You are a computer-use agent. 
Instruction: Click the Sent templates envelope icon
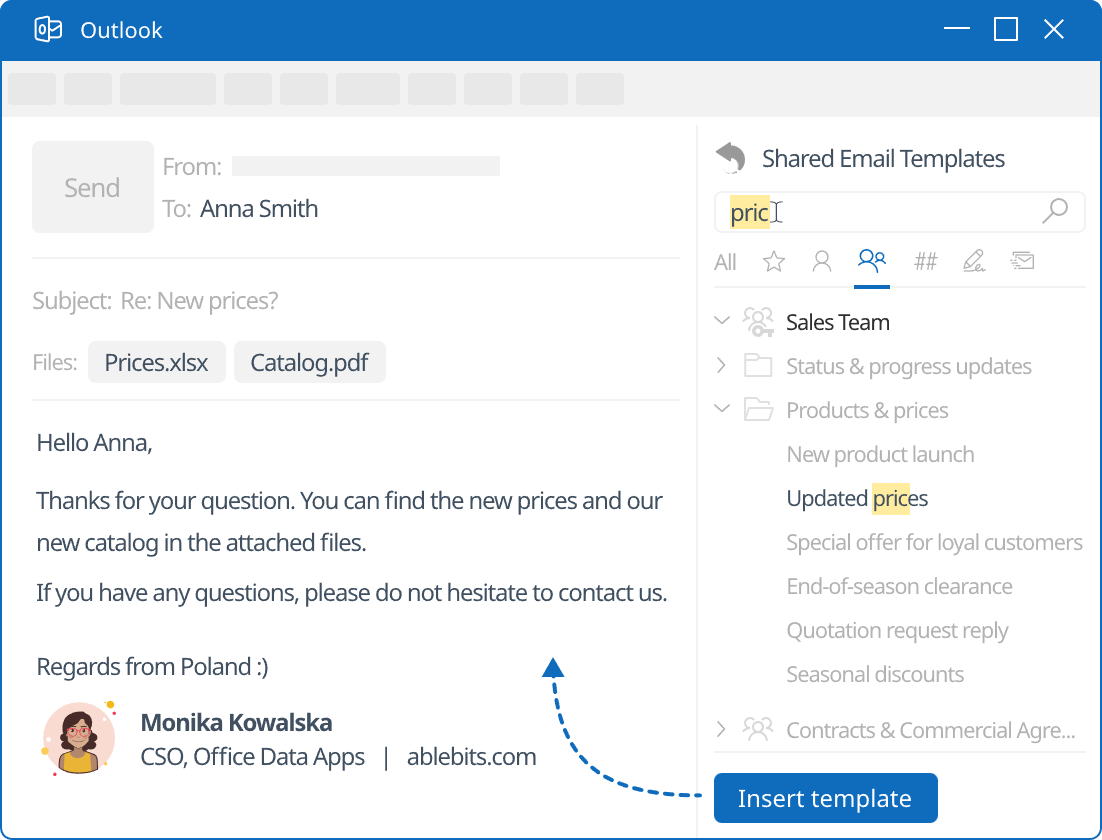(x=1022, y=261)
